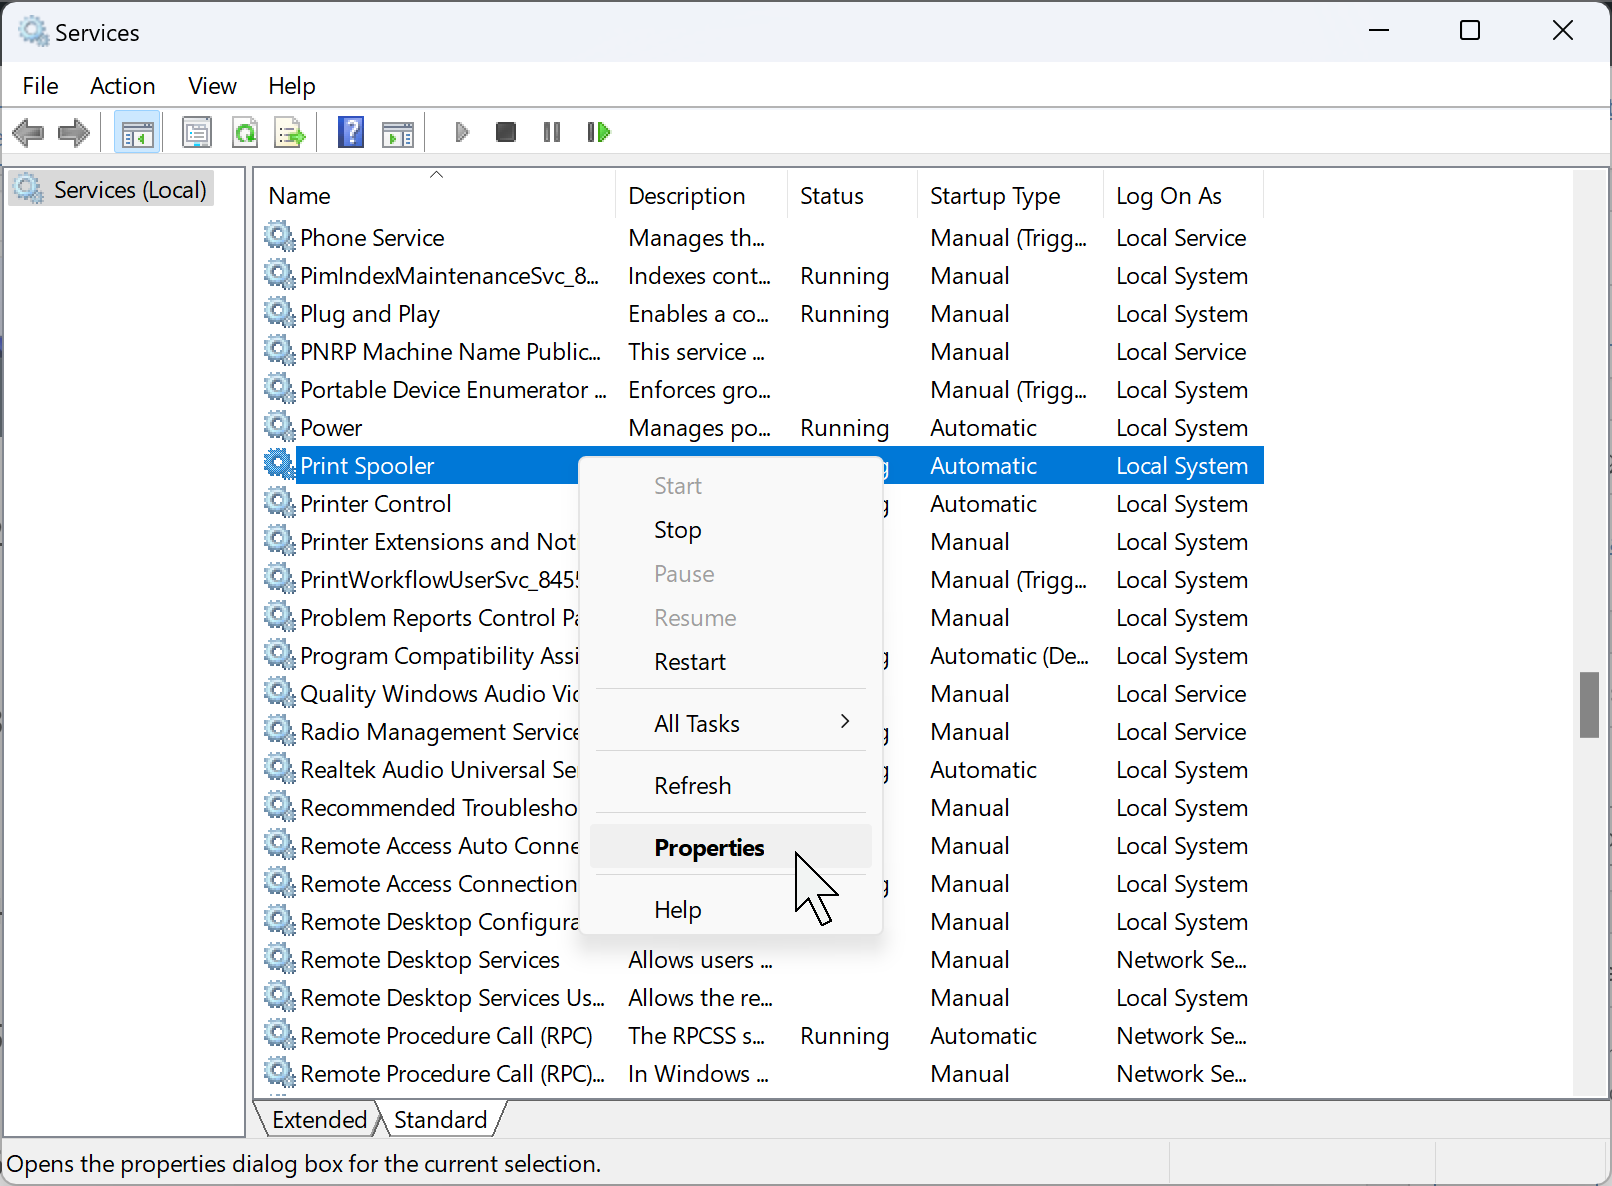Click the Stop Service square icon

(506, 132)
